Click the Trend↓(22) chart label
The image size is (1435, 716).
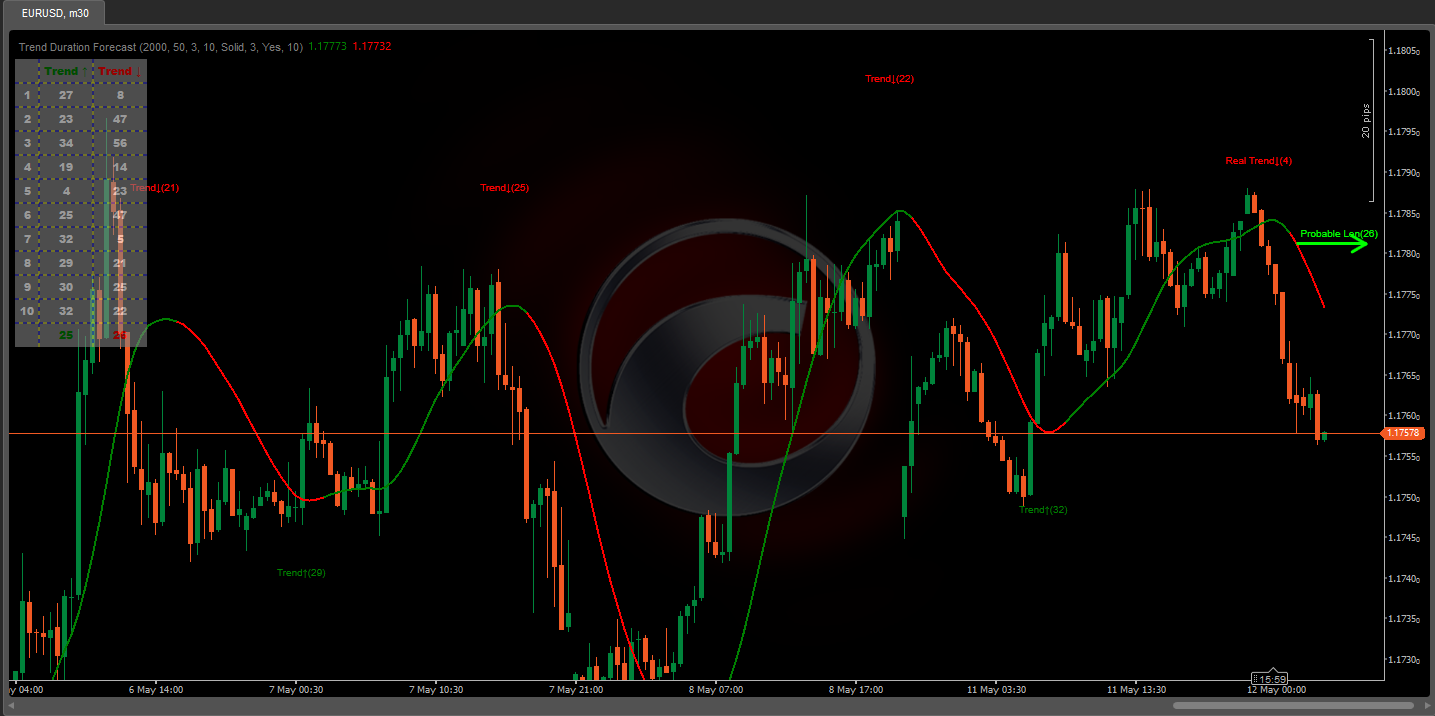[x=889, y=78]
